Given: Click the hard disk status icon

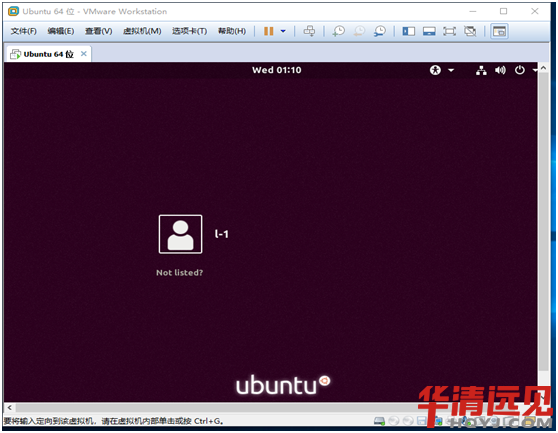Looking at the screenshot, I should [x=379, y=421].
